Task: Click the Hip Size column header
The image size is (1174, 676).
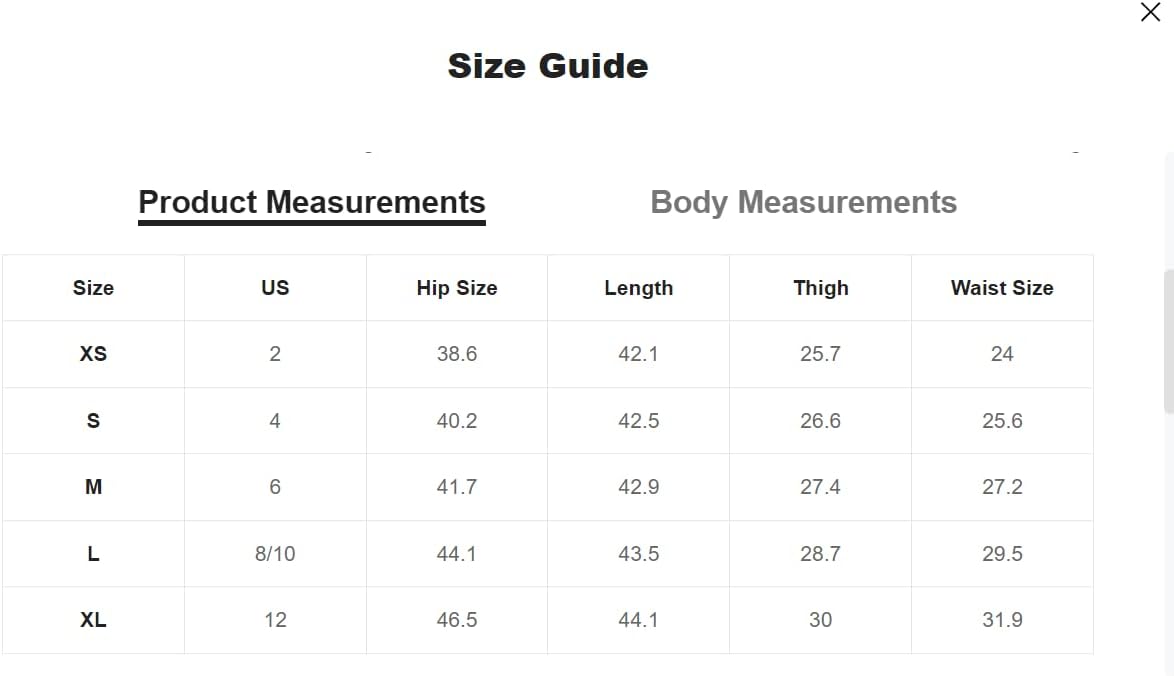Action: click(x=457, y=288)
